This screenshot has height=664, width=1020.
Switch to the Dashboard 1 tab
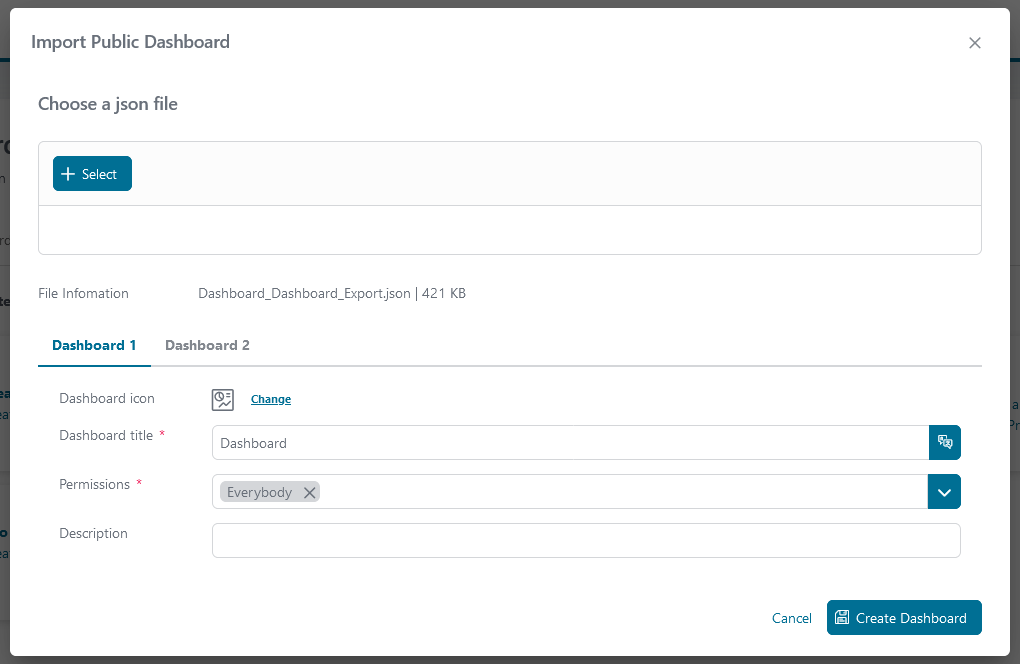[x=94, y=345]
